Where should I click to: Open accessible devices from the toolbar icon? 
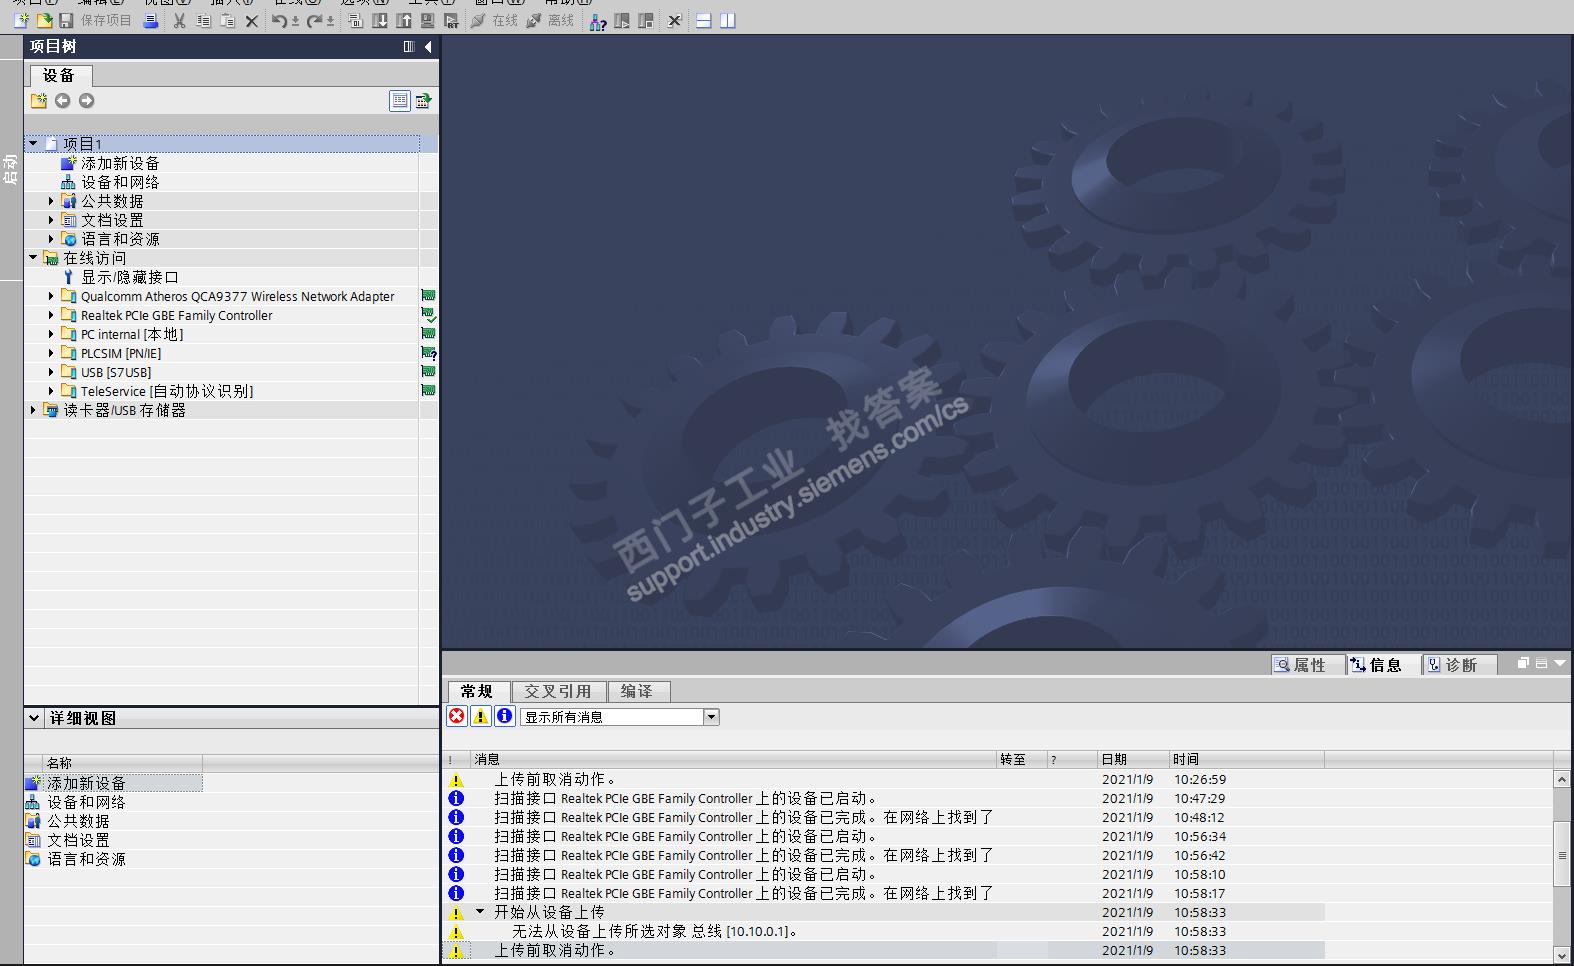[x=598, y=20]
